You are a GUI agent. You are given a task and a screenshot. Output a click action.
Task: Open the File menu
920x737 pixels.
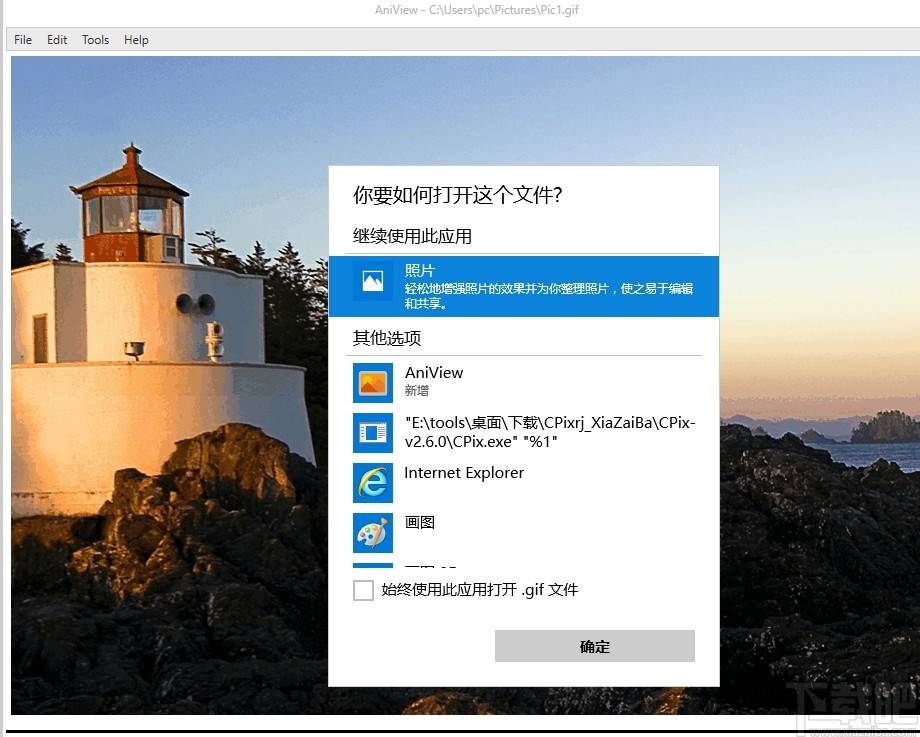22,39
